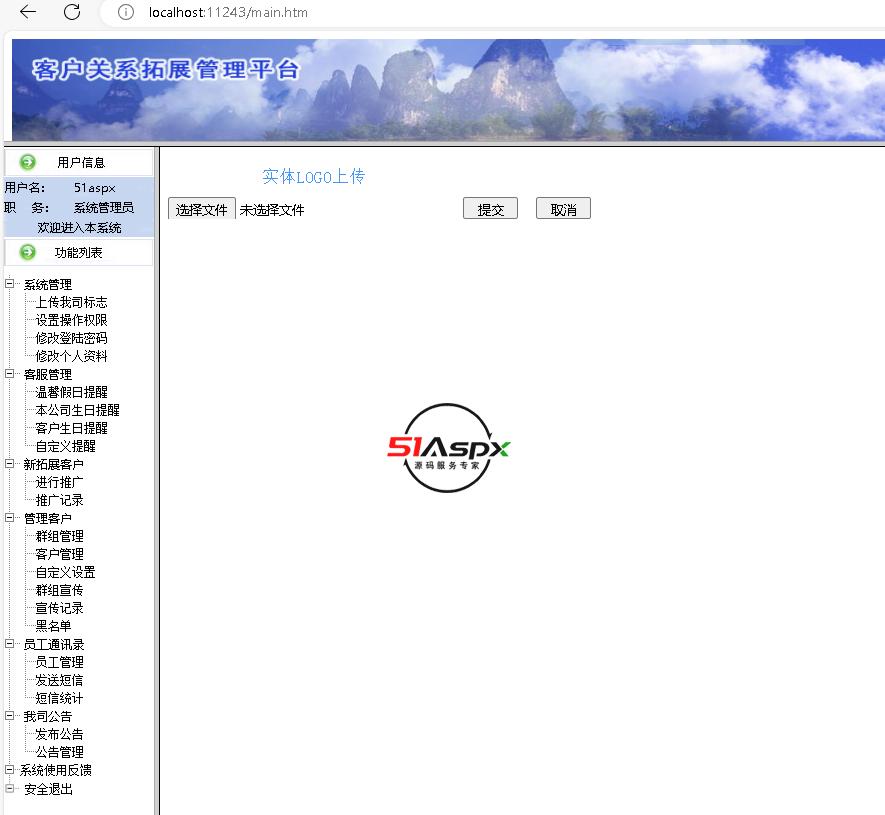
Task: Open 员工管理 item
Action: click(59, 662)
